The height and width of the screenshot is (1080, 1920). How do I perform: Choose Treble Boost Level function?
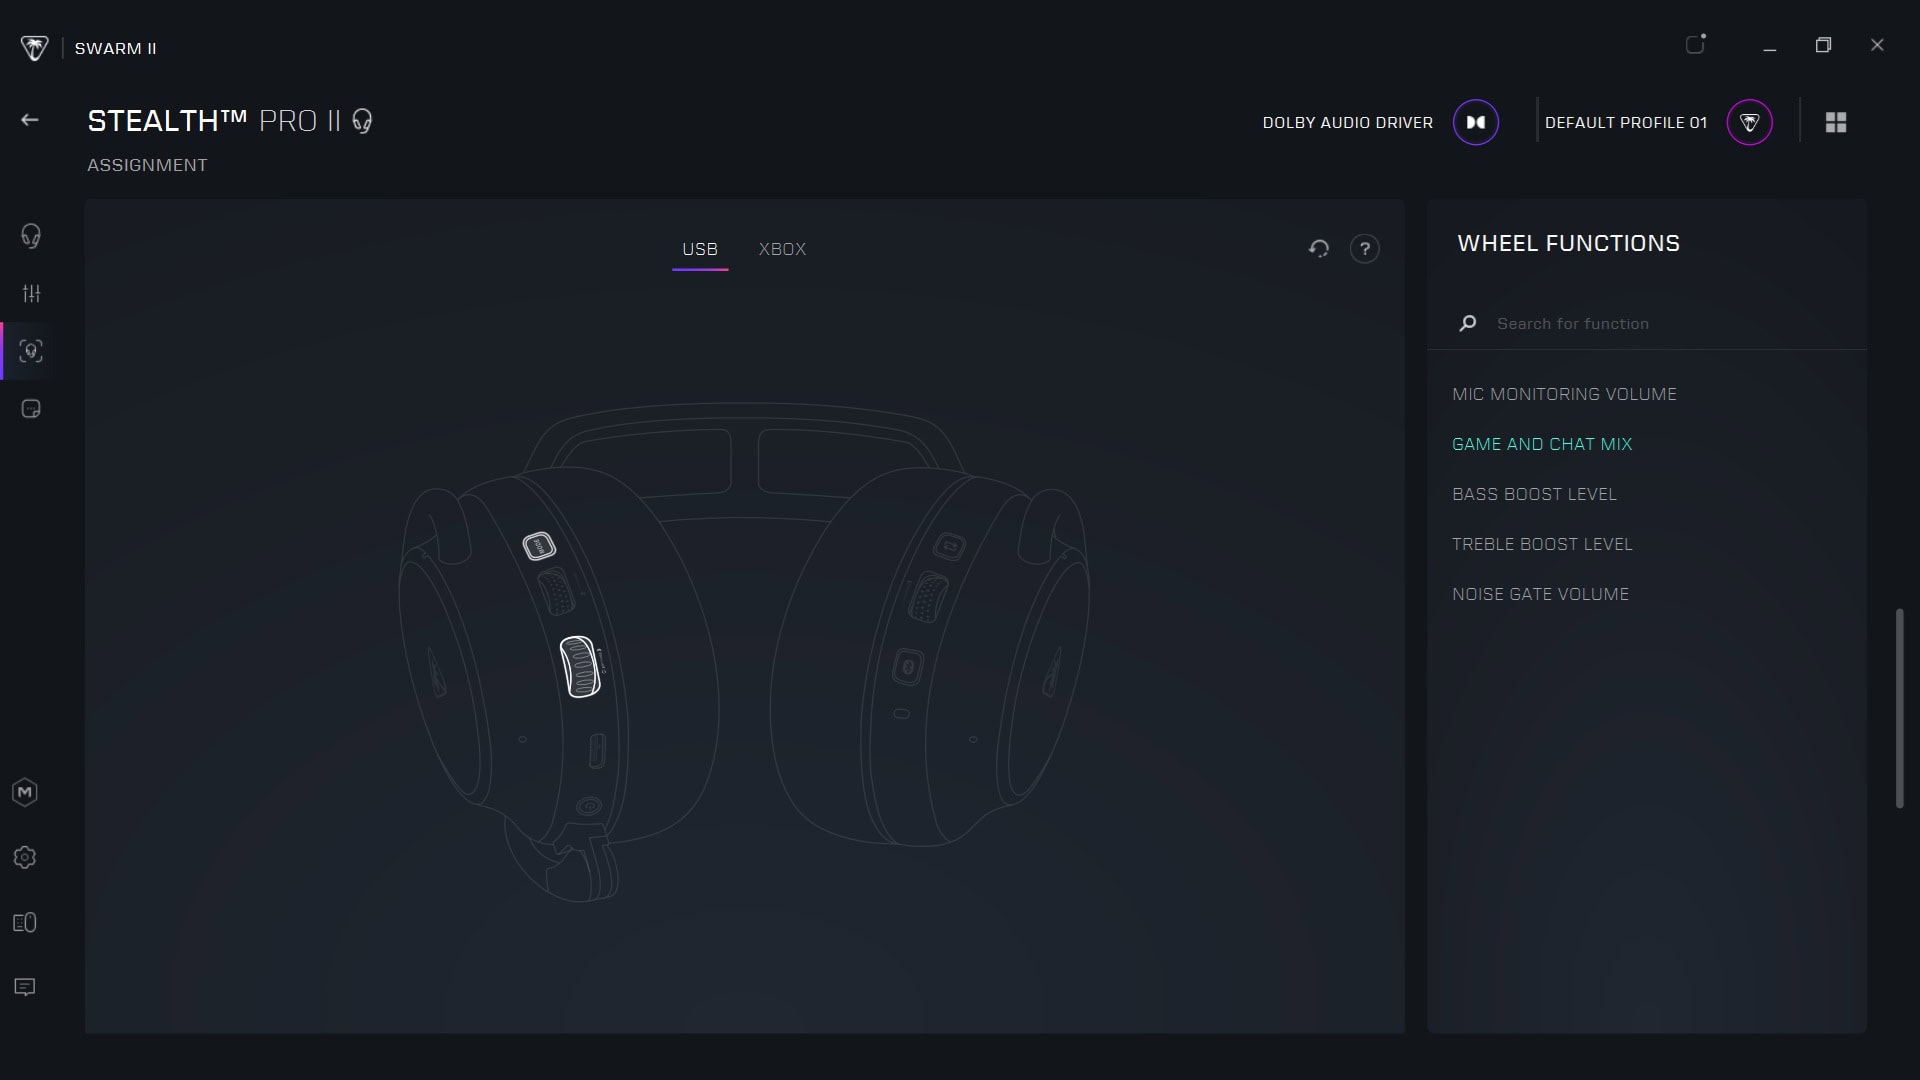1542,544
